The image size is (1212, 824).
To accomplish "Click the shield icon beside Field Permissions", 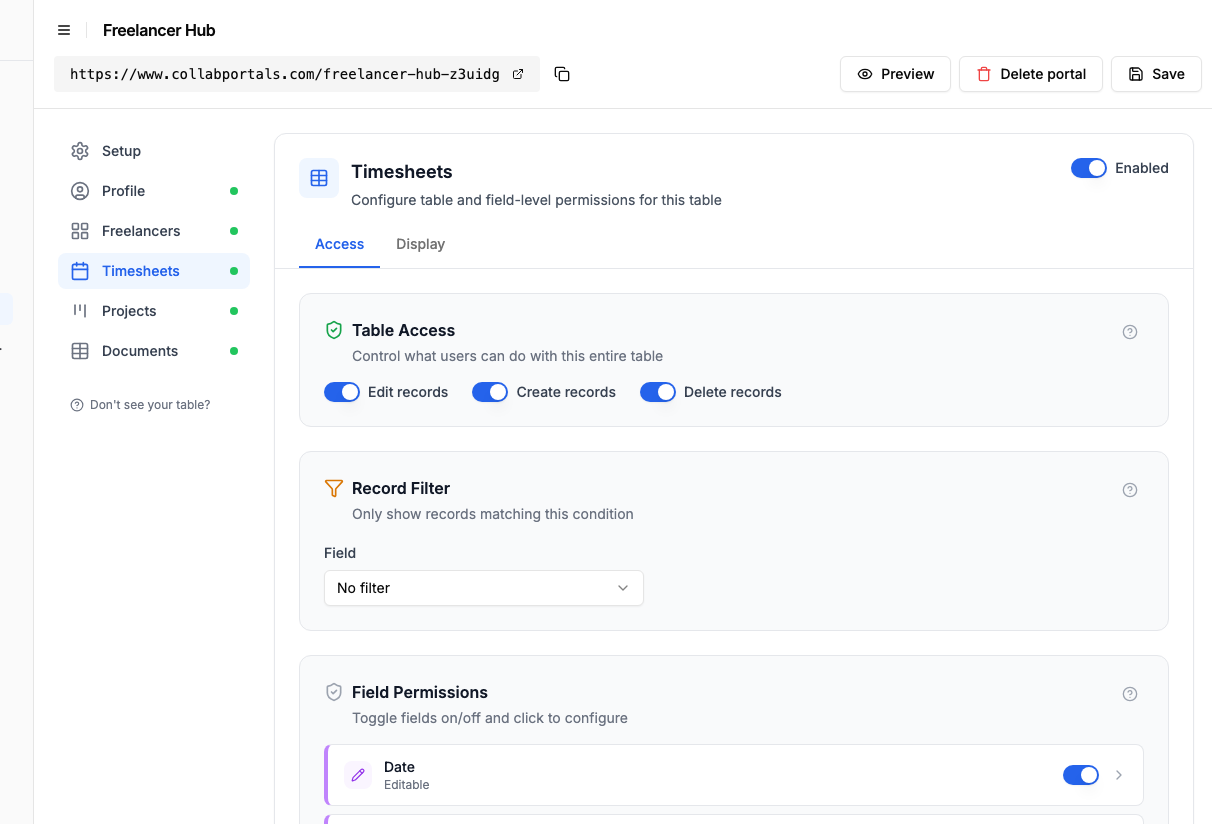I will tap(334, 692).
